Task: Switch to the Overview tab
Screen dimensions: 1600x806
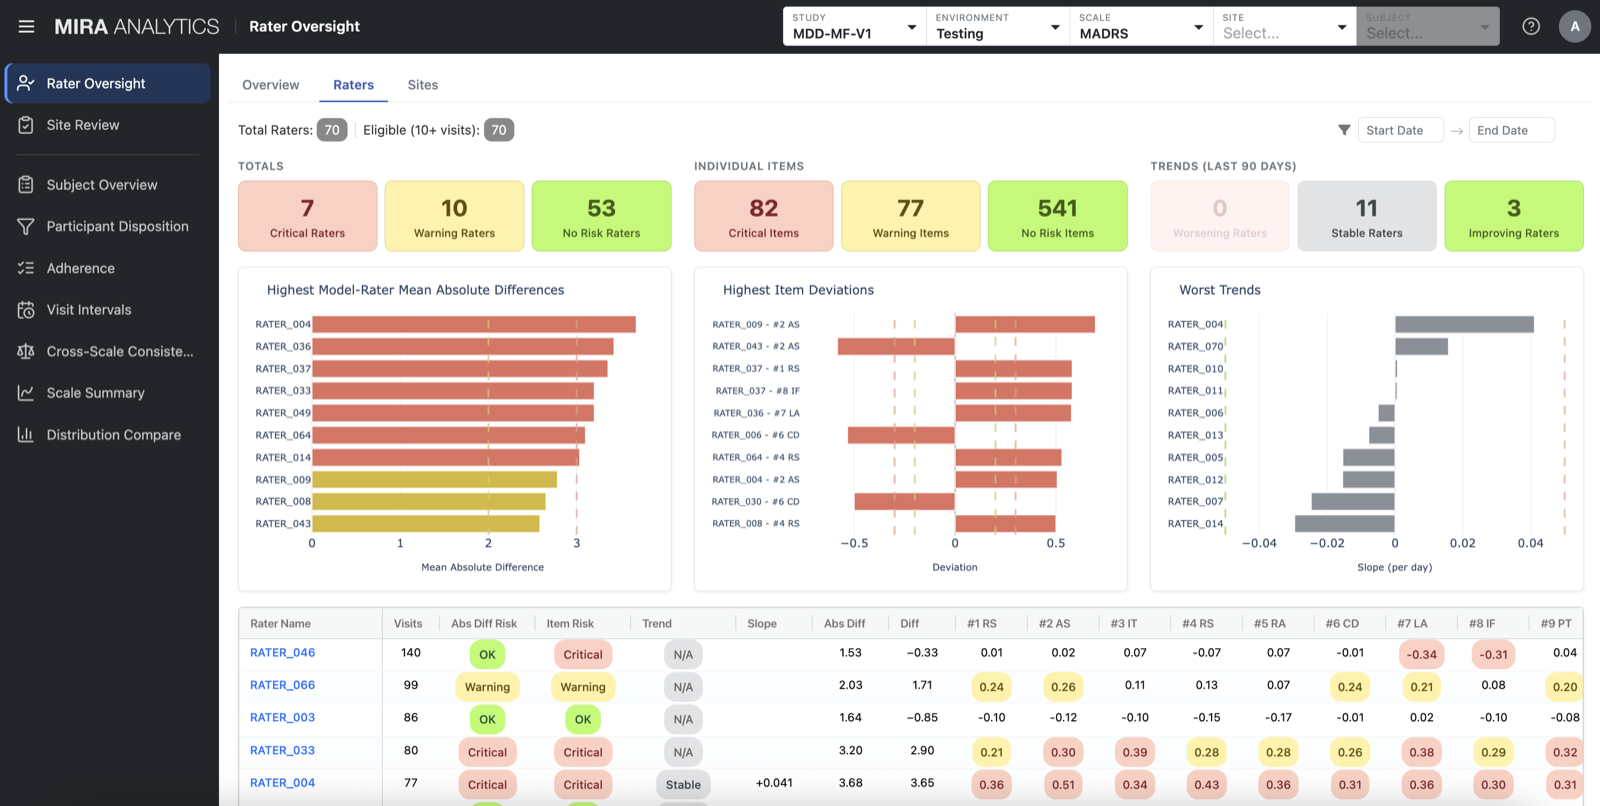Action: click(x=270, y=85)
